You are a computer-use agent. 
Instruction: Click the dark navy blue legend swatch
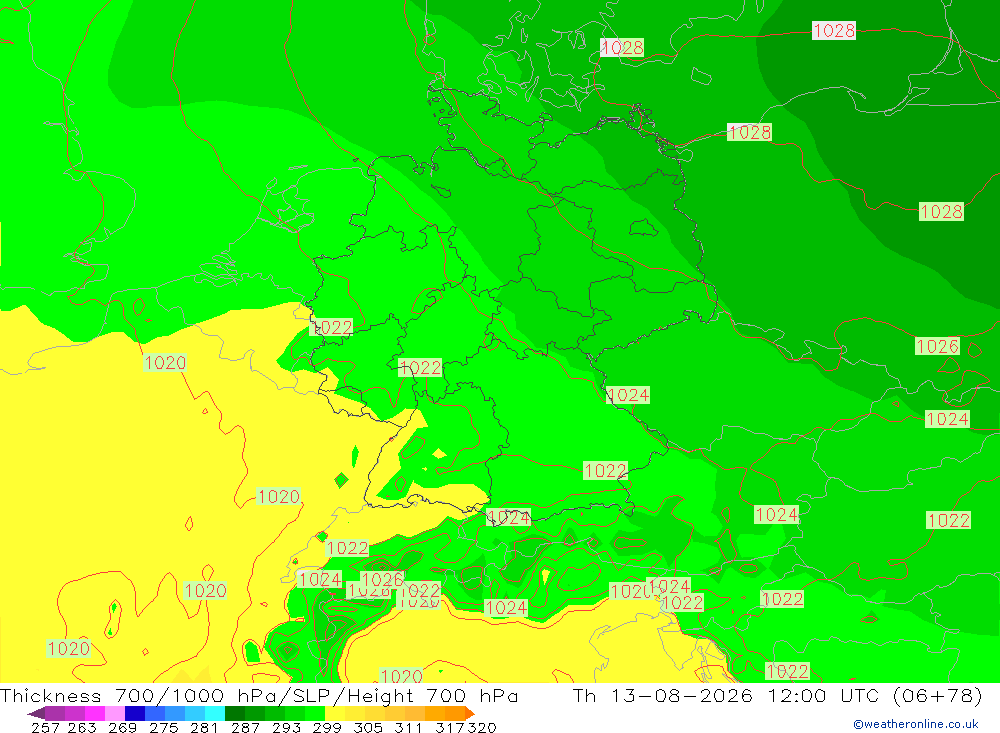point(133,713)
